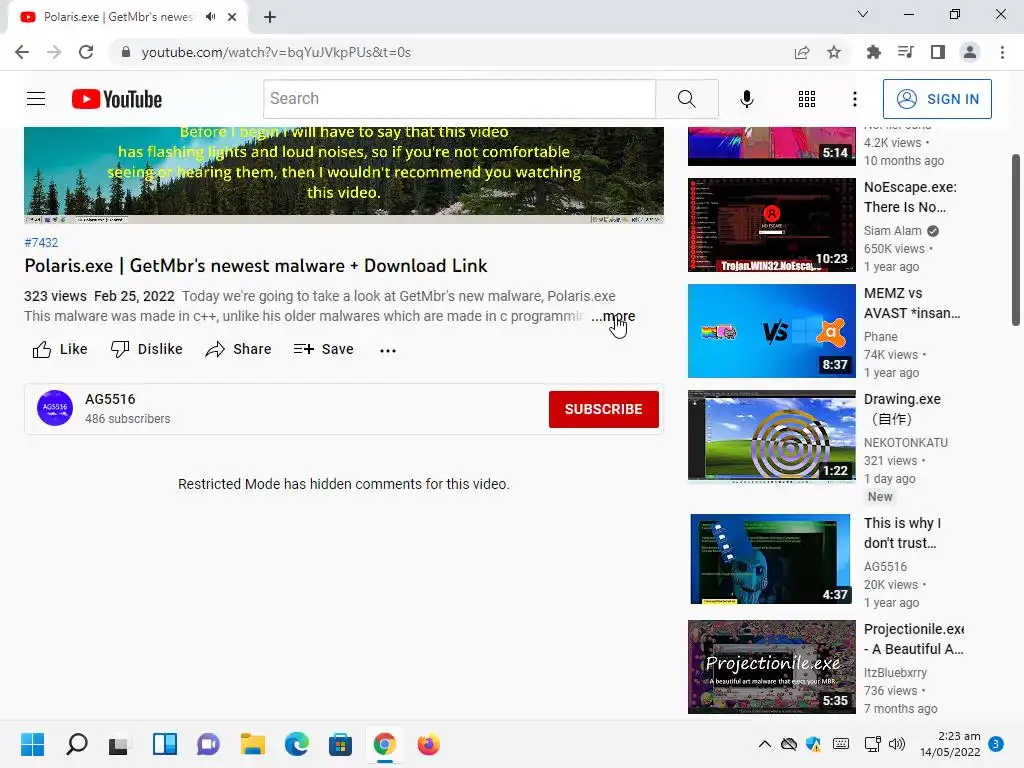Click the #7432 hashtag link
This screenshot has width=1024, height=768.
tap(41, 242)
